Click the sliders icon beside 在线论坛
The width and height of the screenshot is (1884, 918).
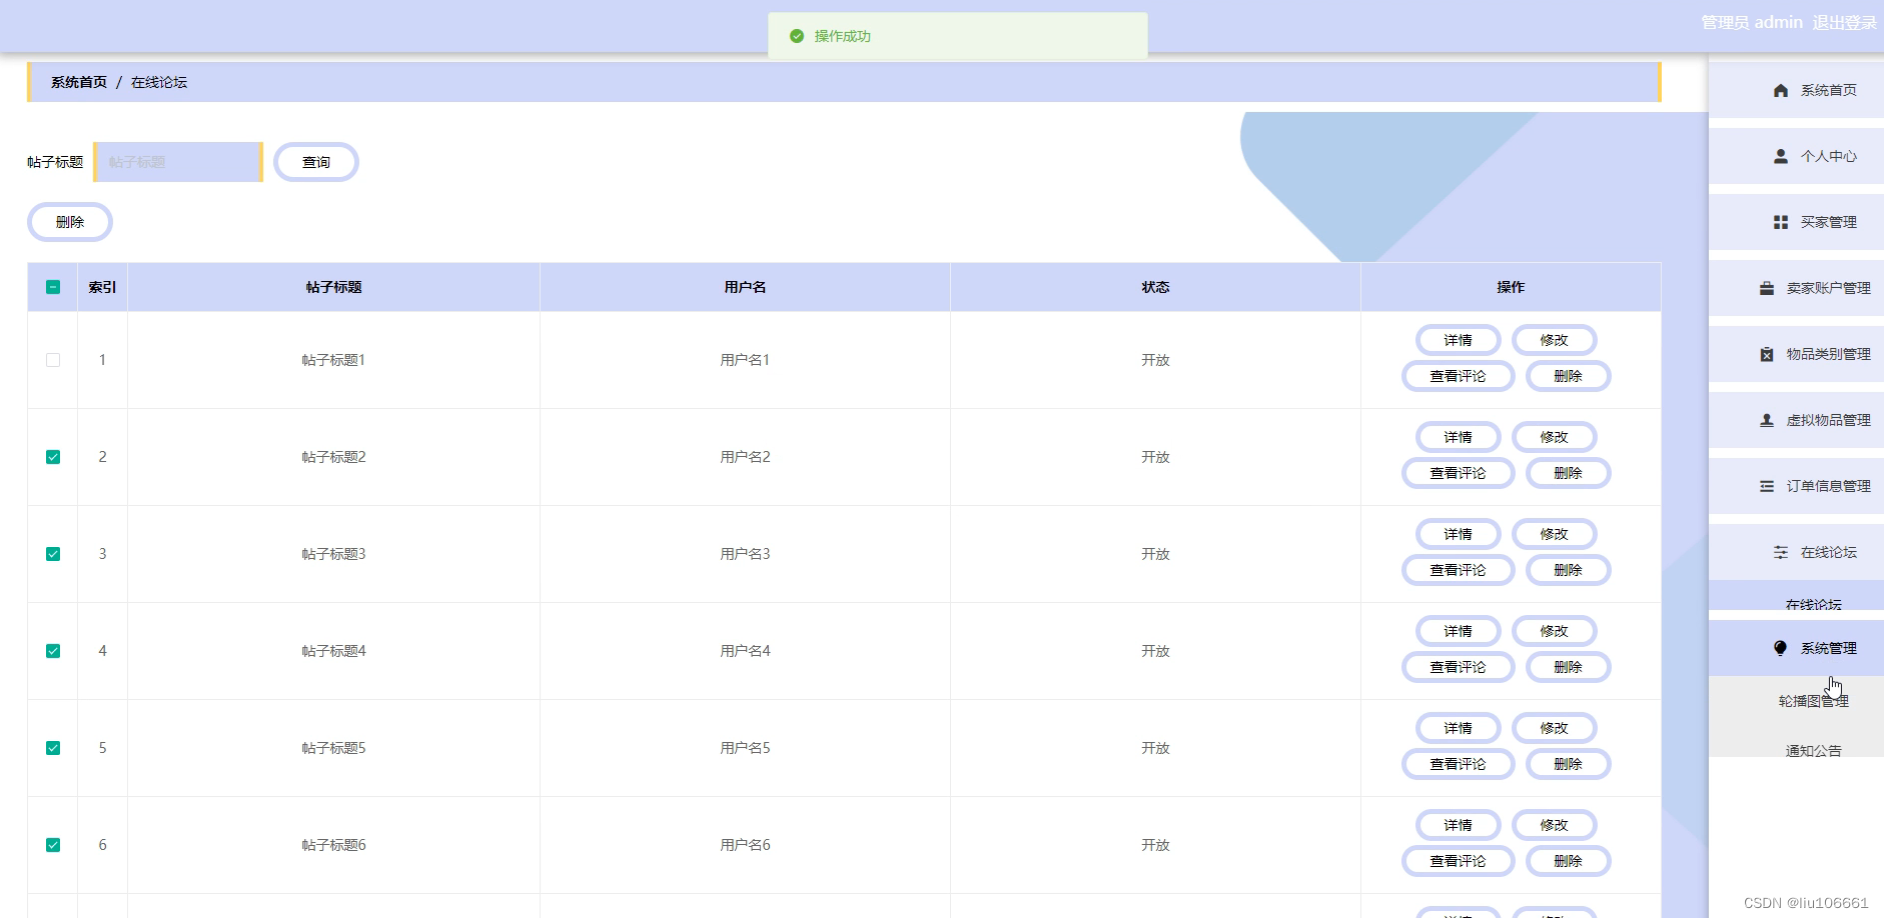point(1780,552)
